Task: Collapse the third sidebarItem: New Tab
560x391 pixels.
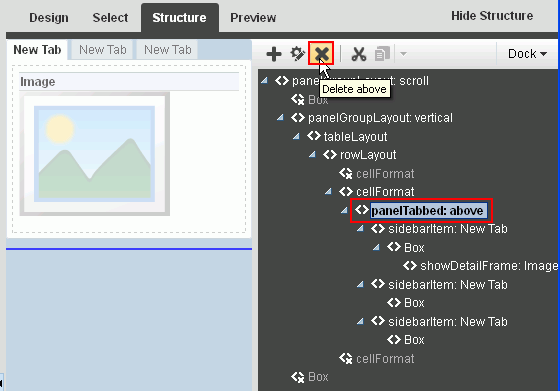Action: click(360, 322)
